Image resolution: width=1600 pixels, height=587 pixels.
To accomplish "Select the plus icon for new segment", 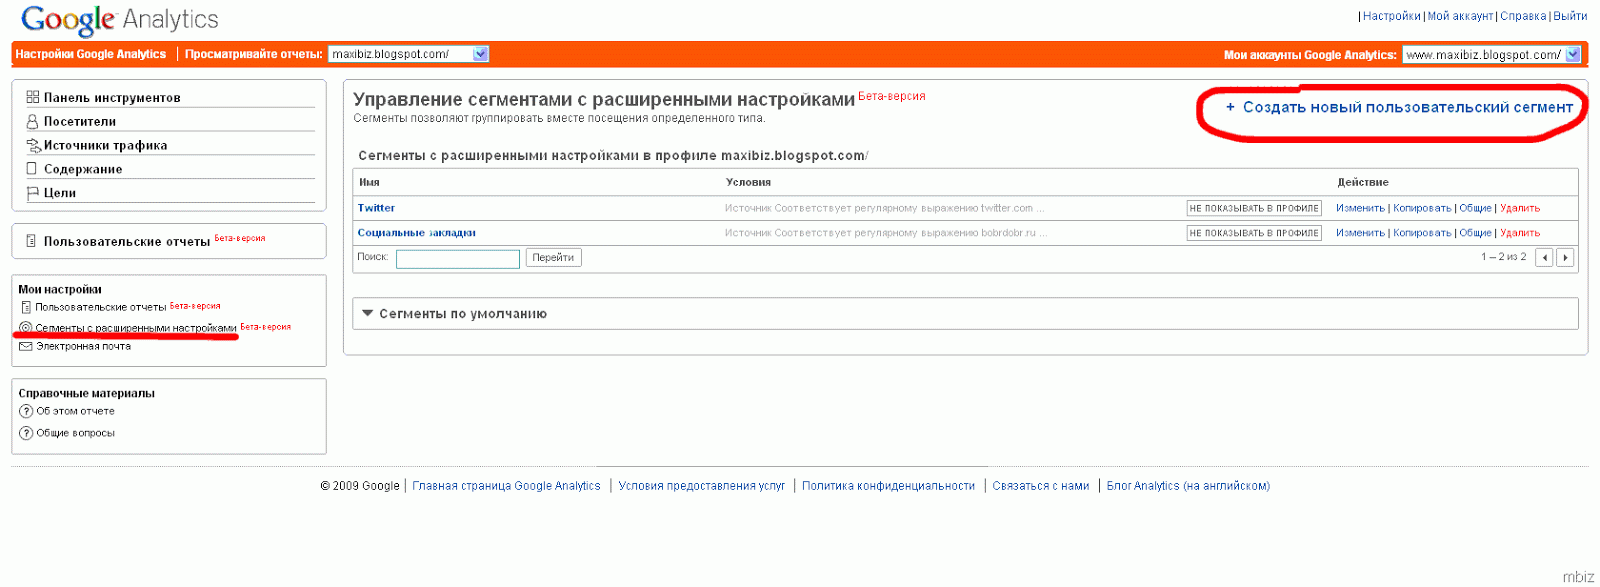I will click(1230, 107).
